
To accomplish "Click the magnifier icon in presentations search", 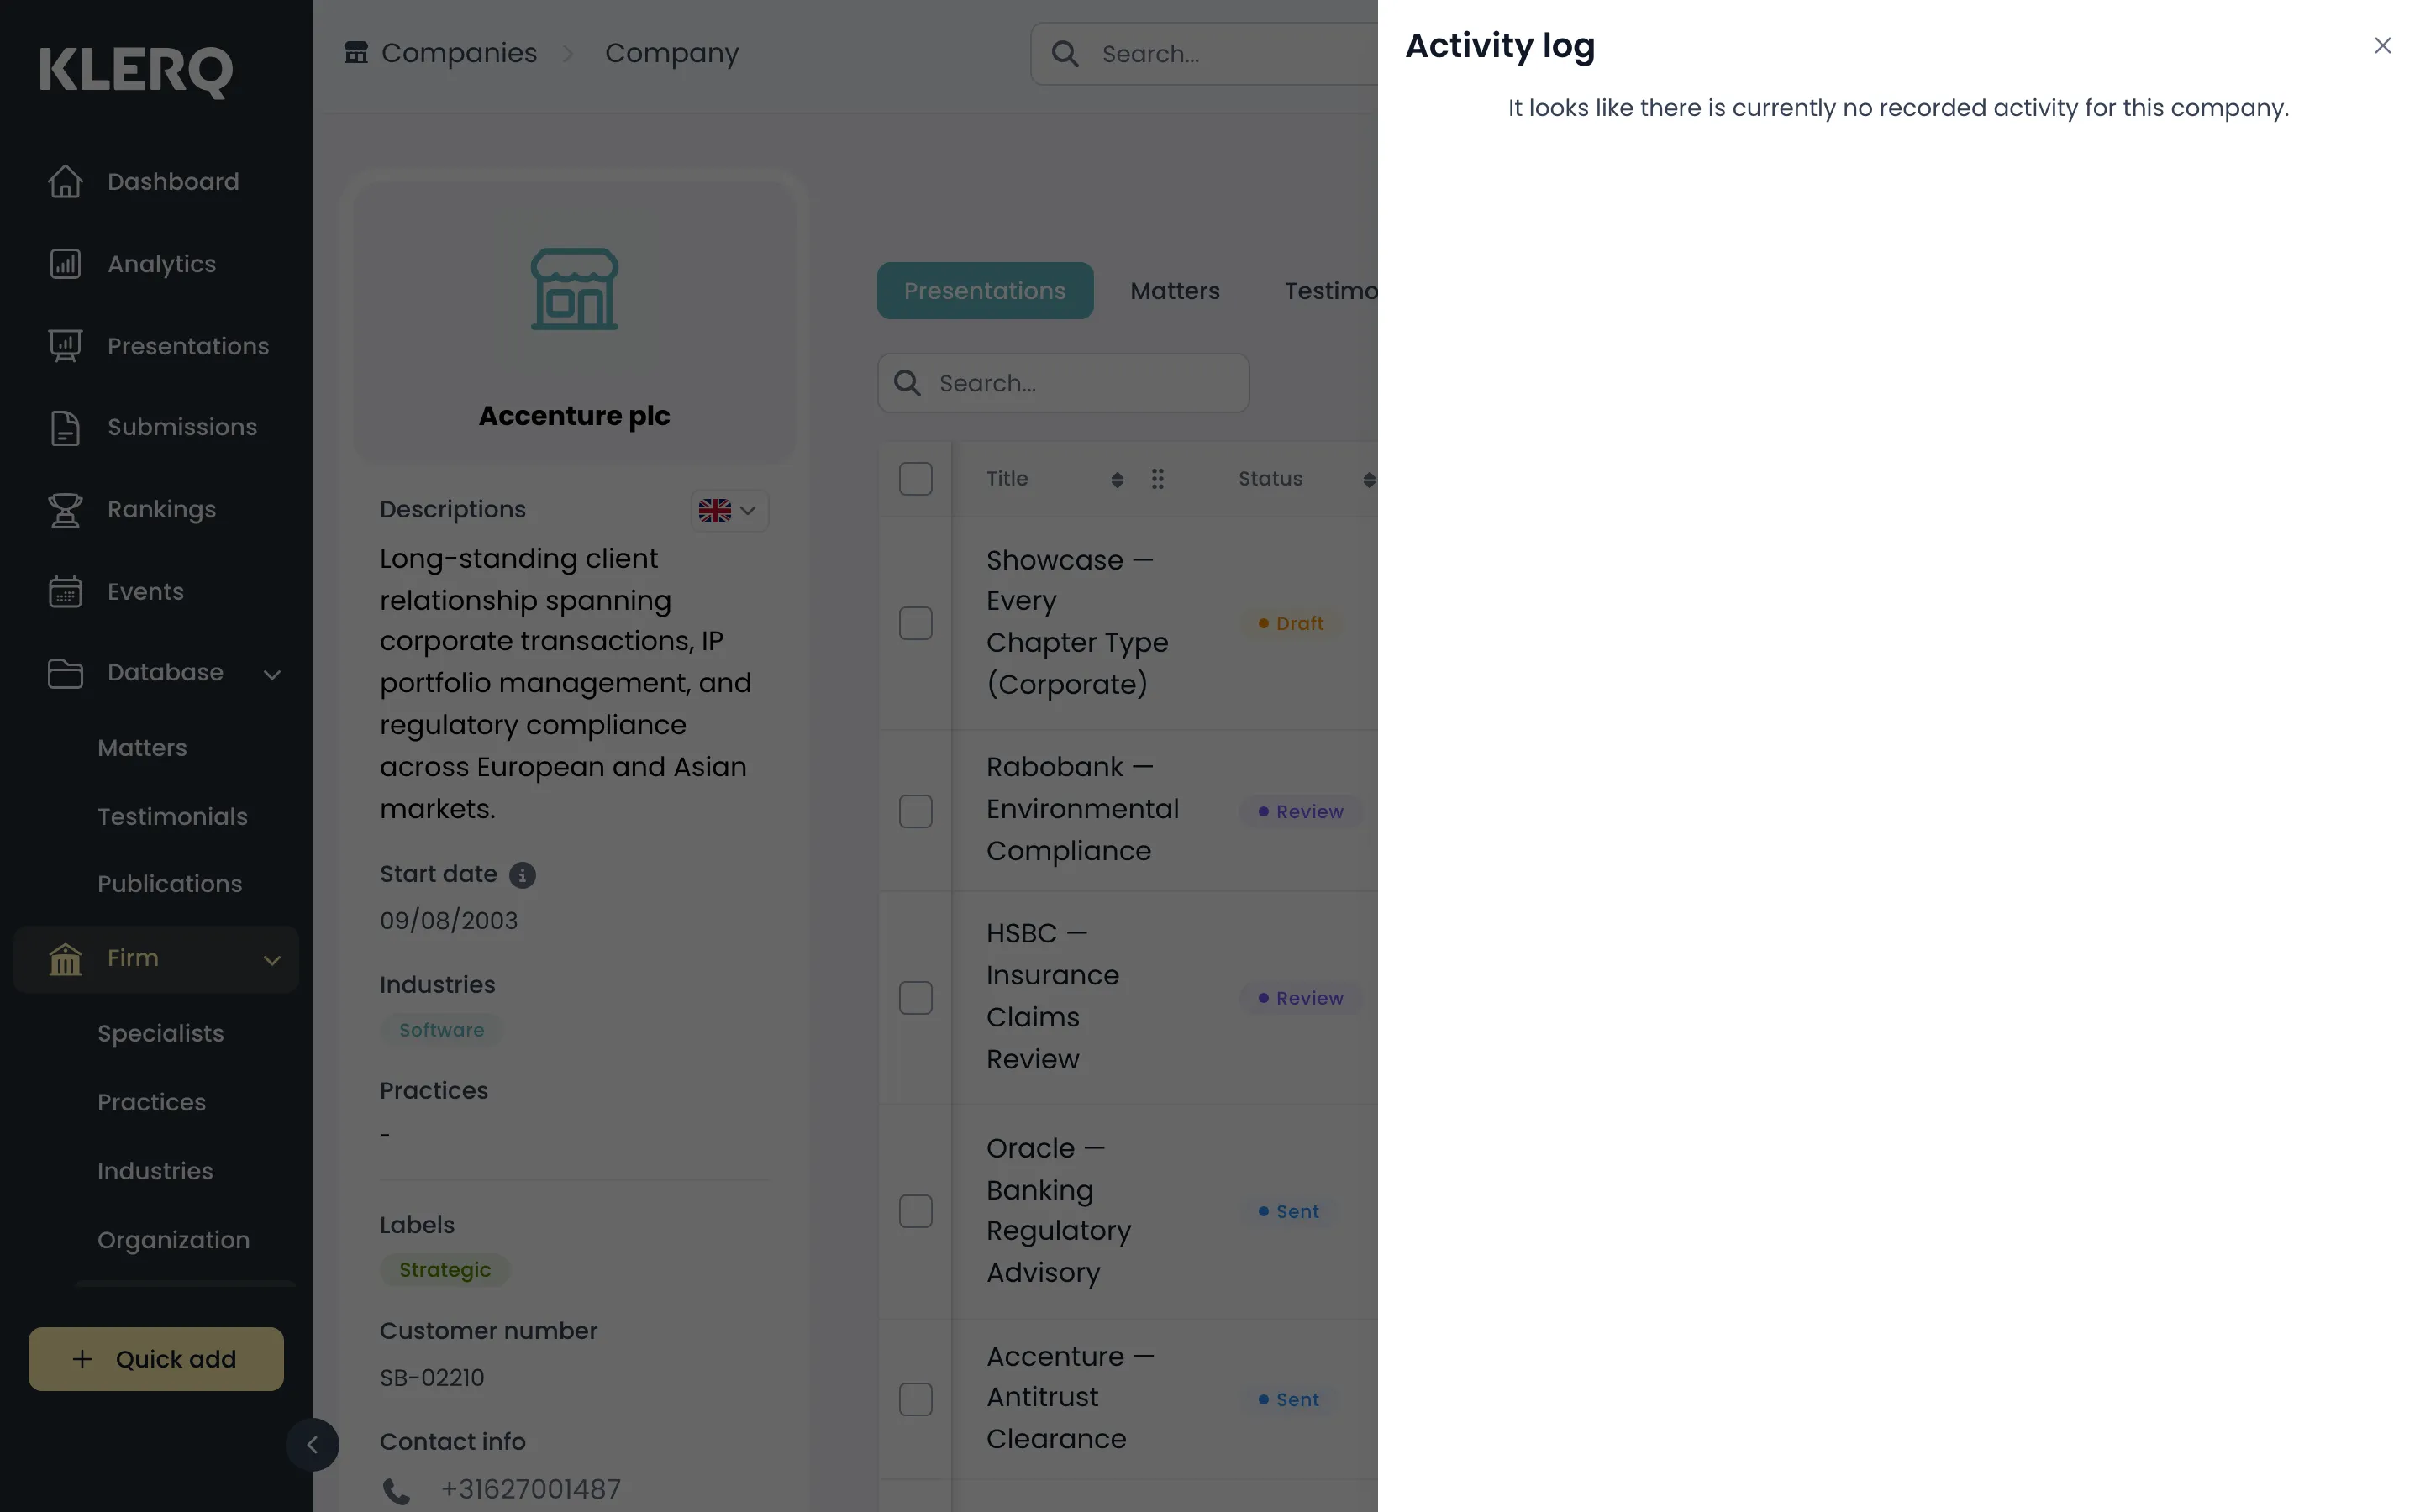I will pos(907,383).
